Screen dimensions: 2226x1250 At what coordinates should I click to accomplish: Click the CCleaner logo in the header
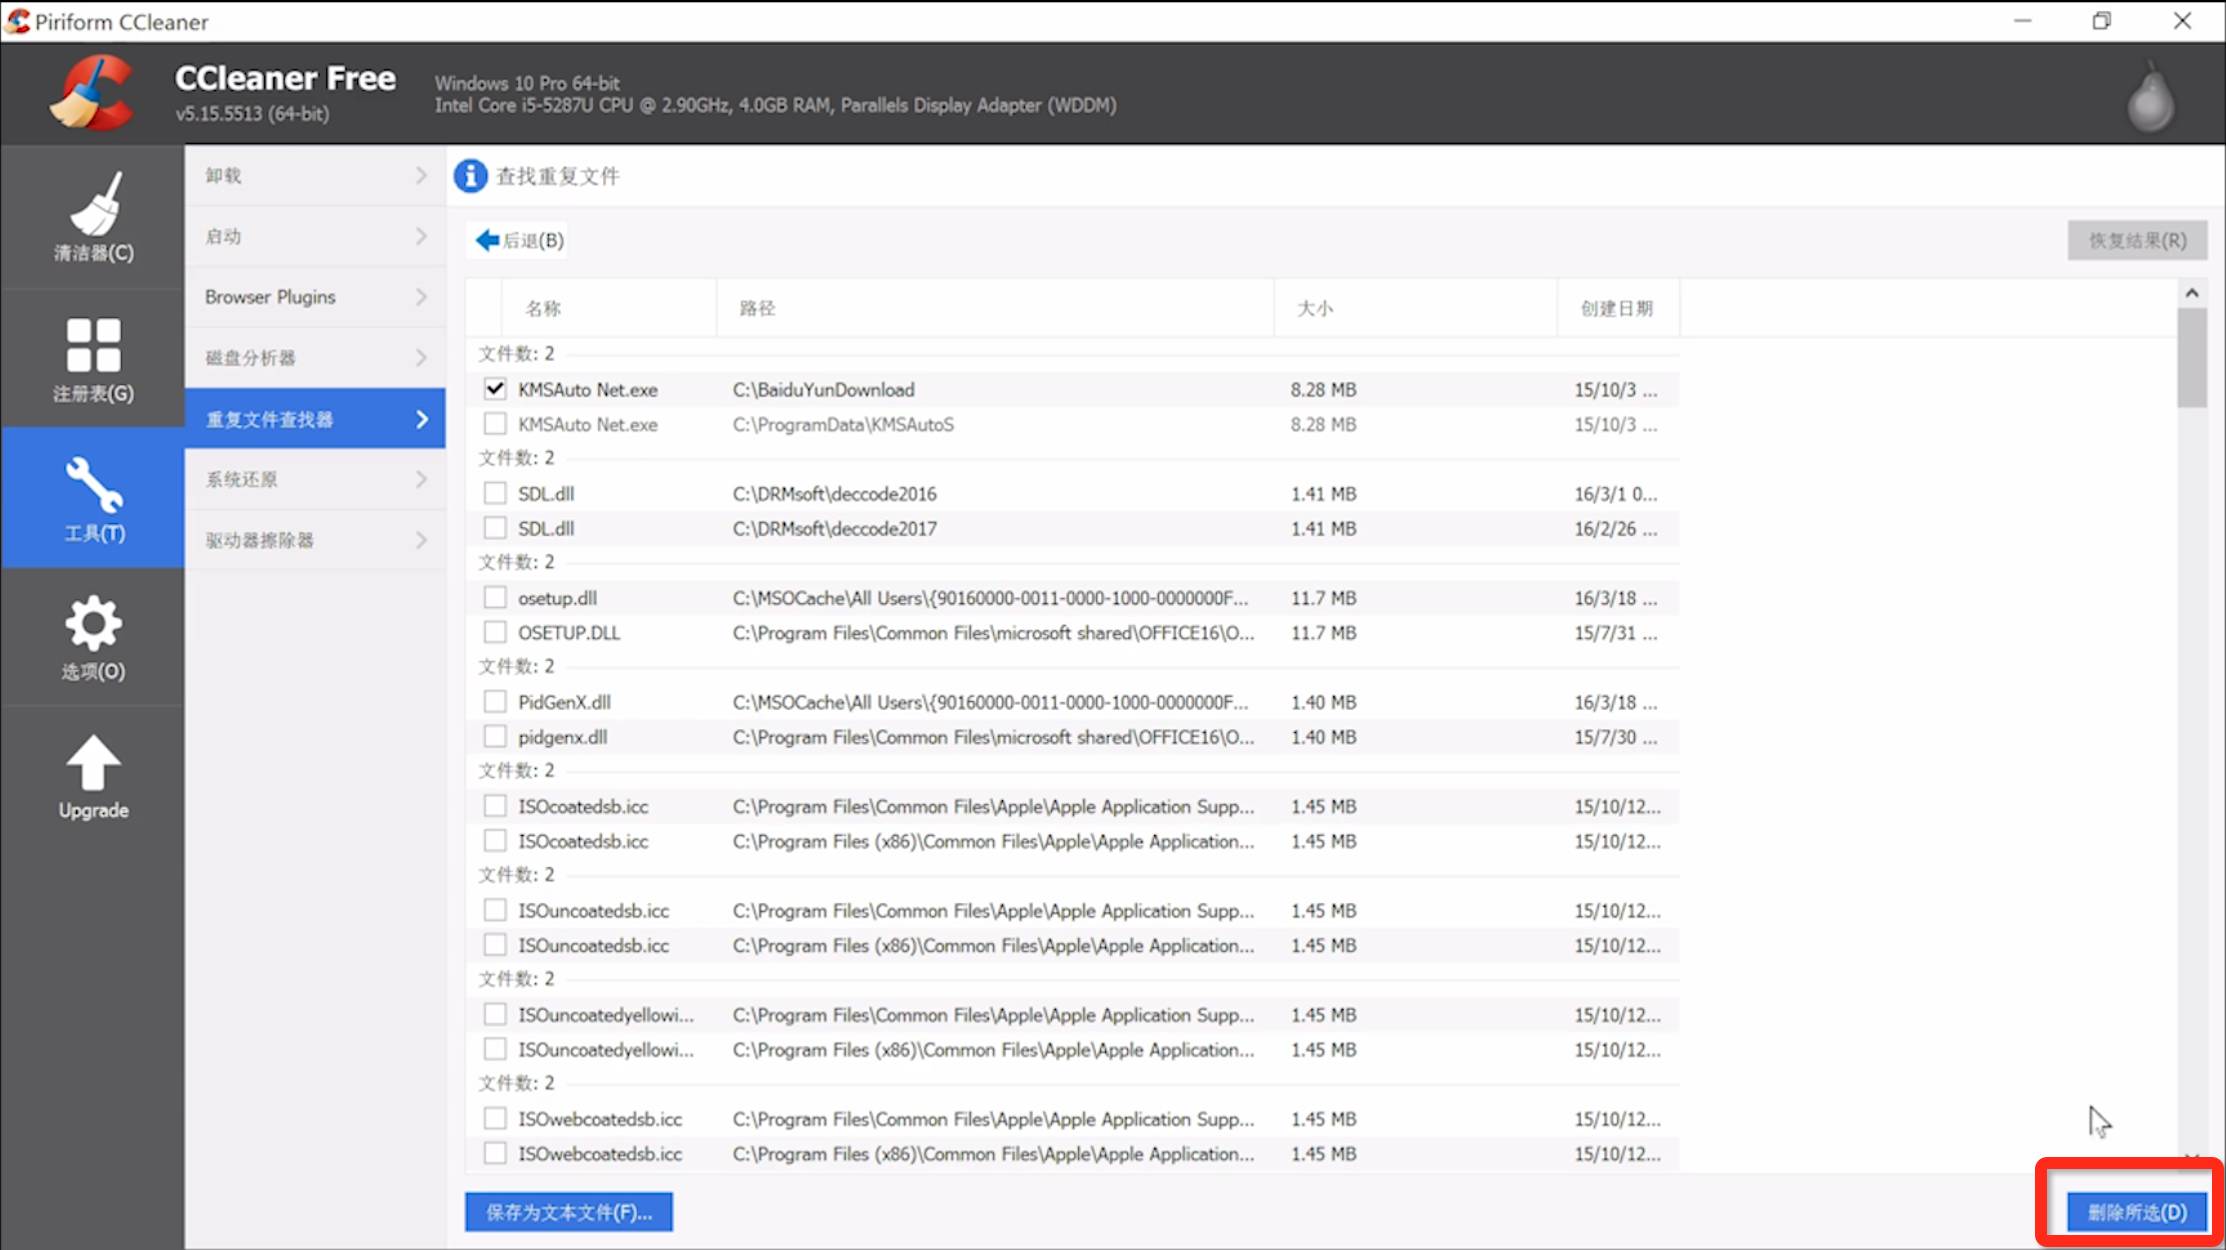[x=91, y=93]
